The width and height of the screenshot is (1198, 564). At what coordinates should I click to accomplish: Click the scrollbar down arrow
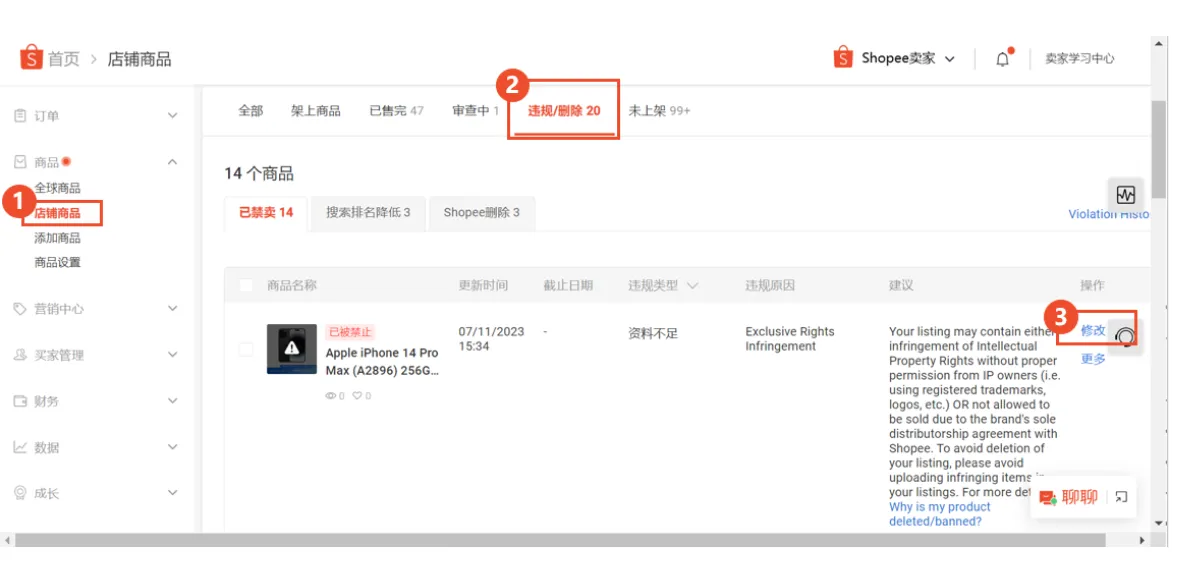point(1159,523)
